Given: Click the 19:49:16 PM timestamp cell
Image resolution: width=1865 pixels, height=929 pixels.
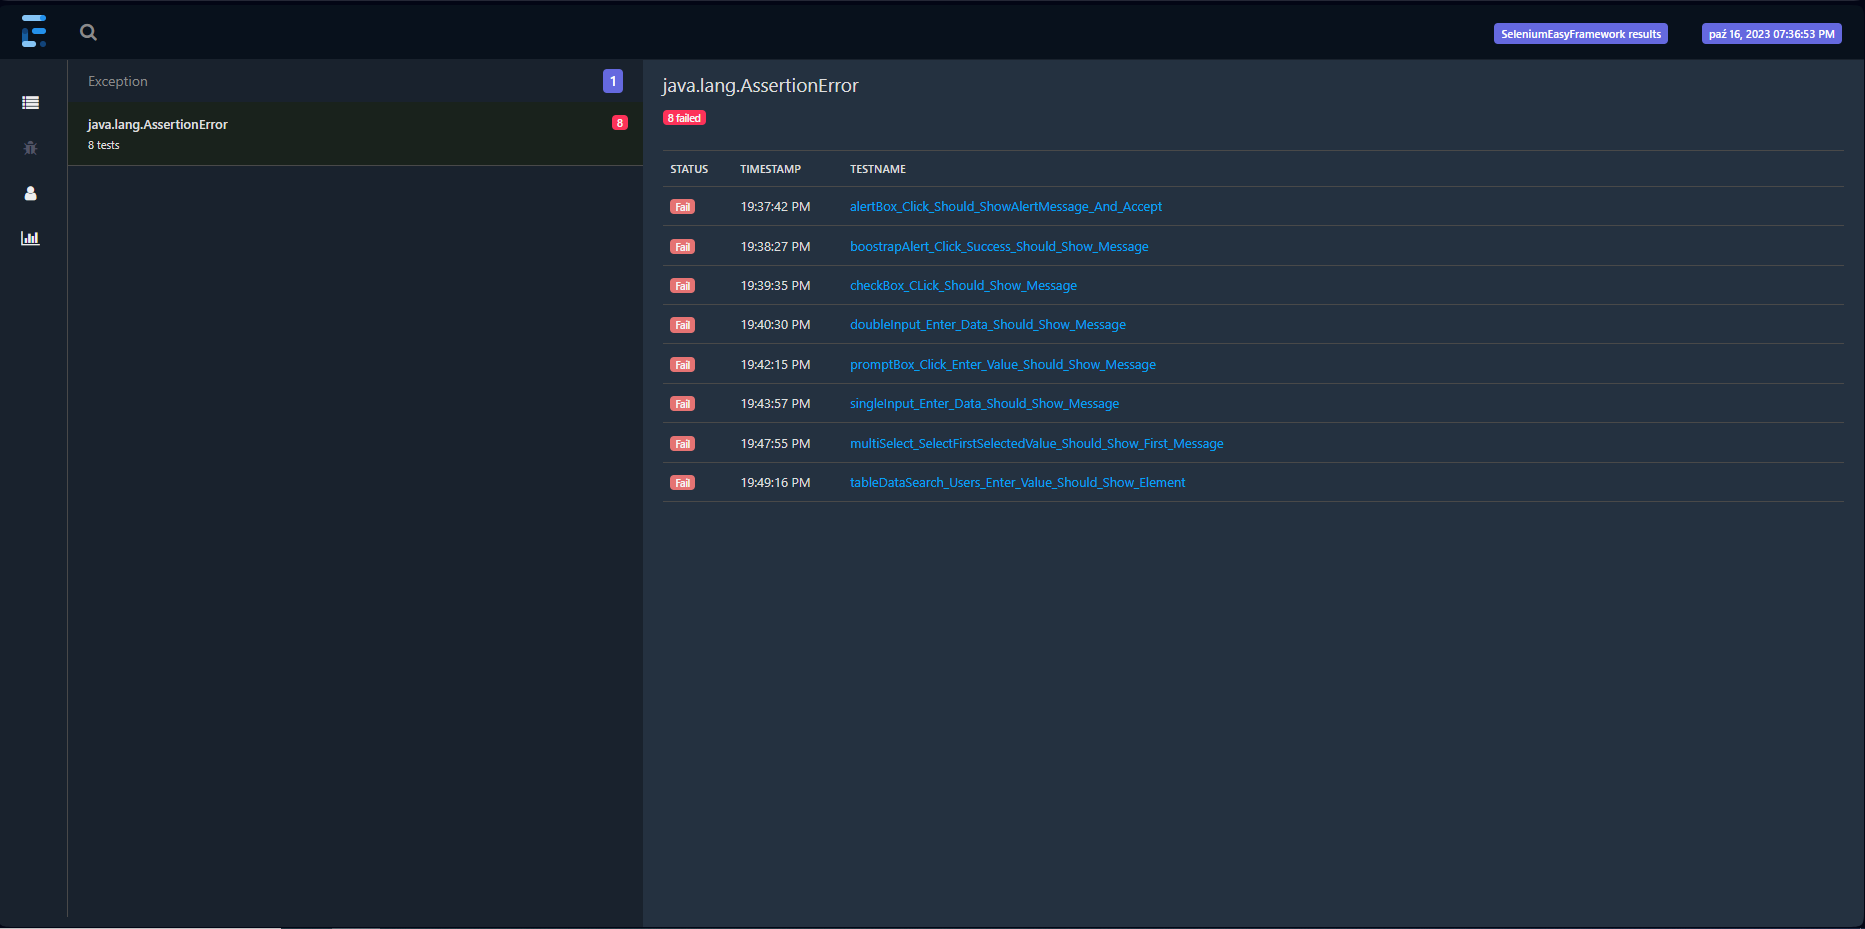Looking at the screenshot, I should [775, 483].
